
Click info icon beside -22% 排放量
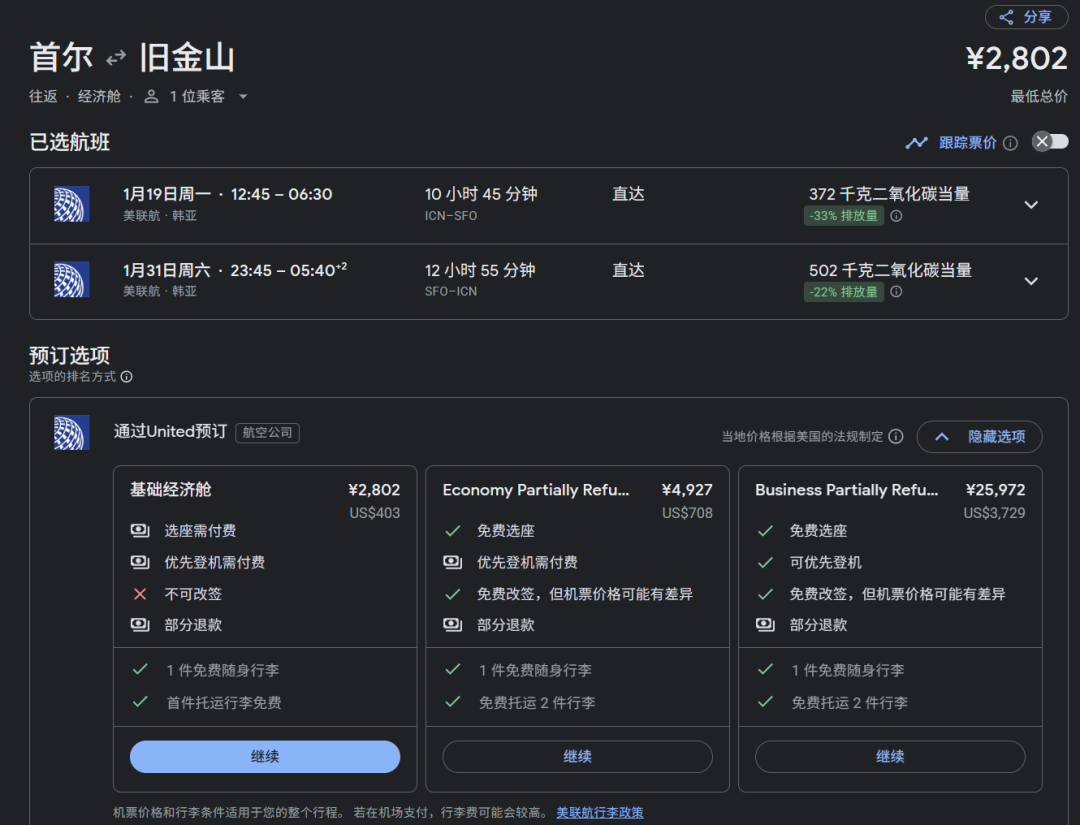(x=896, y=292)
